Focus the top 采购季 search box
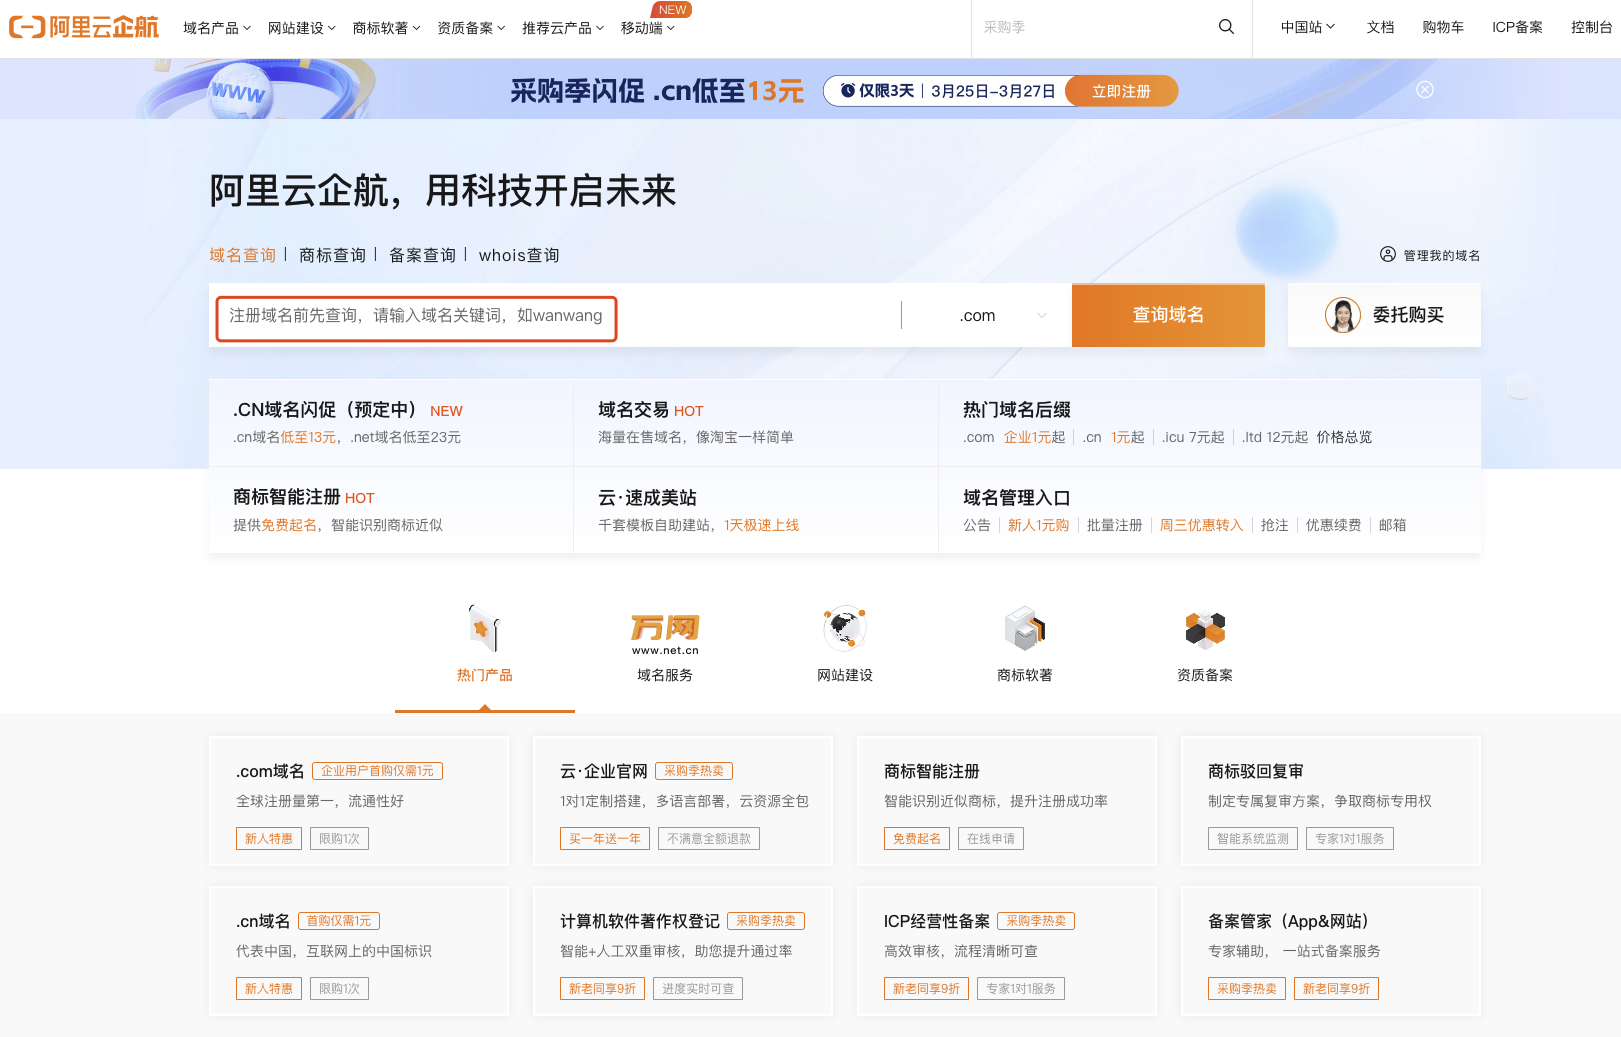Viewport: 1621px width, 1037px height. (x=1093, y=27)
